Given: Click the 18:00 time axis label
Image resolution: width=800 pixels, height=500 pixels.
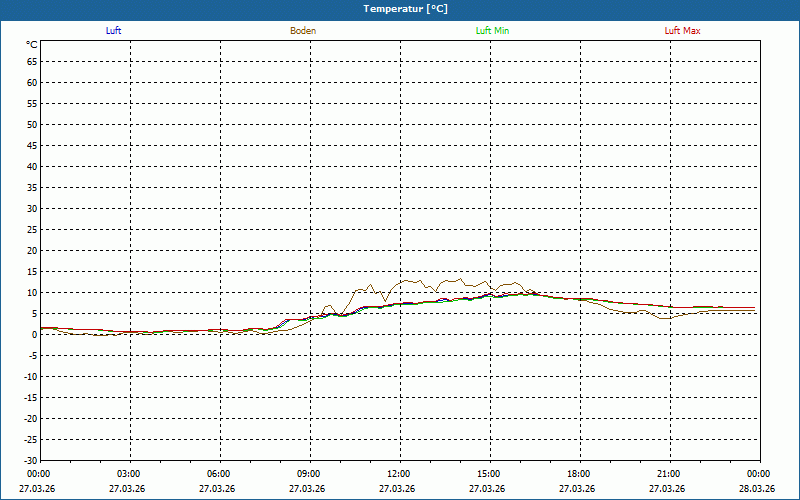Looking at the screenshot, I should 579,474.
